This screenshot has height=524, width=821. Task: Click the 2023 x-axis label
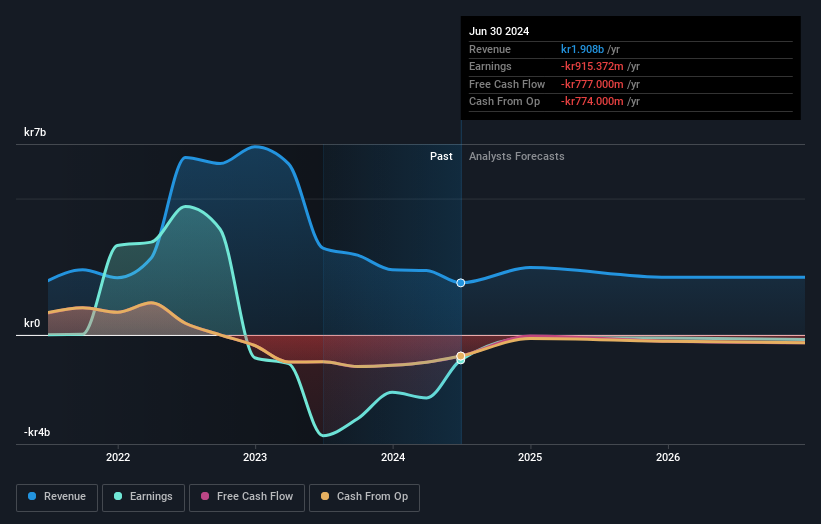point(255,457)
